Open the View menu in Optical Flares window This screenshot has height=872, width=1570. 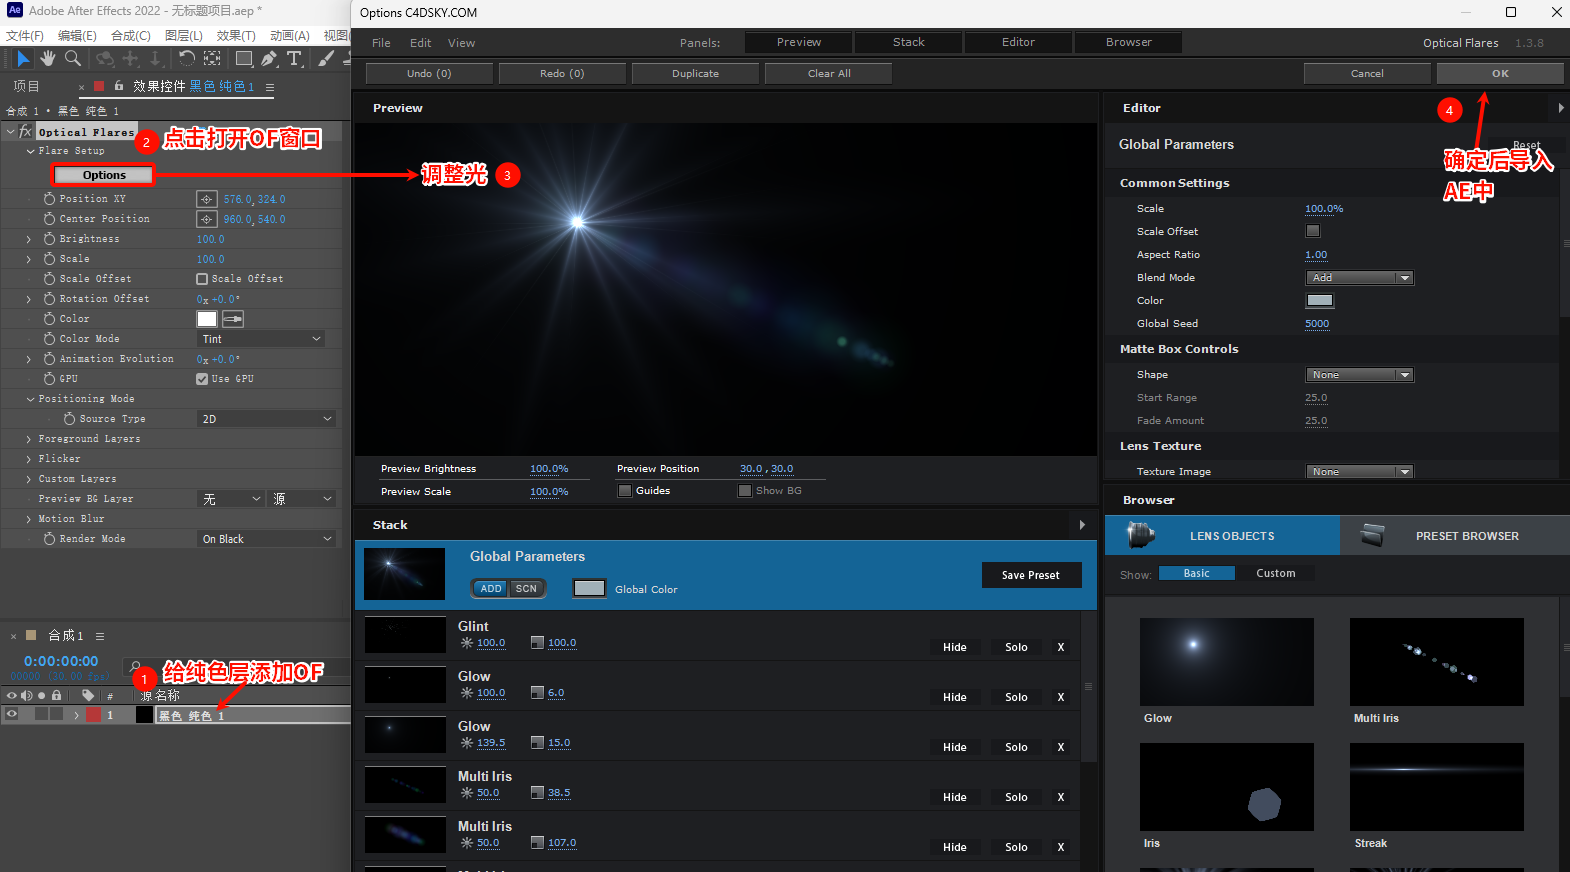coord(461,43)
